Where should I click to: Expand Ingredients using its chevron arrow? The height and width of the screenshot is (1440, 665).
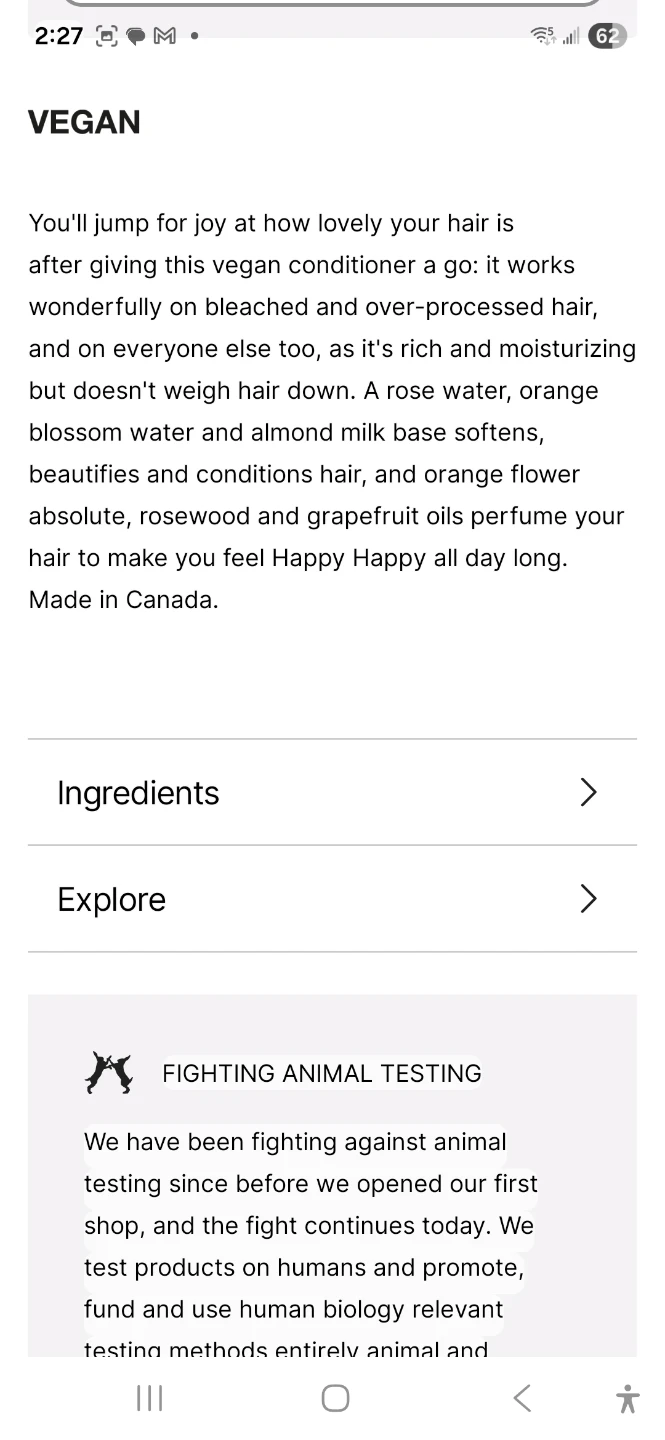click(588, 793)
